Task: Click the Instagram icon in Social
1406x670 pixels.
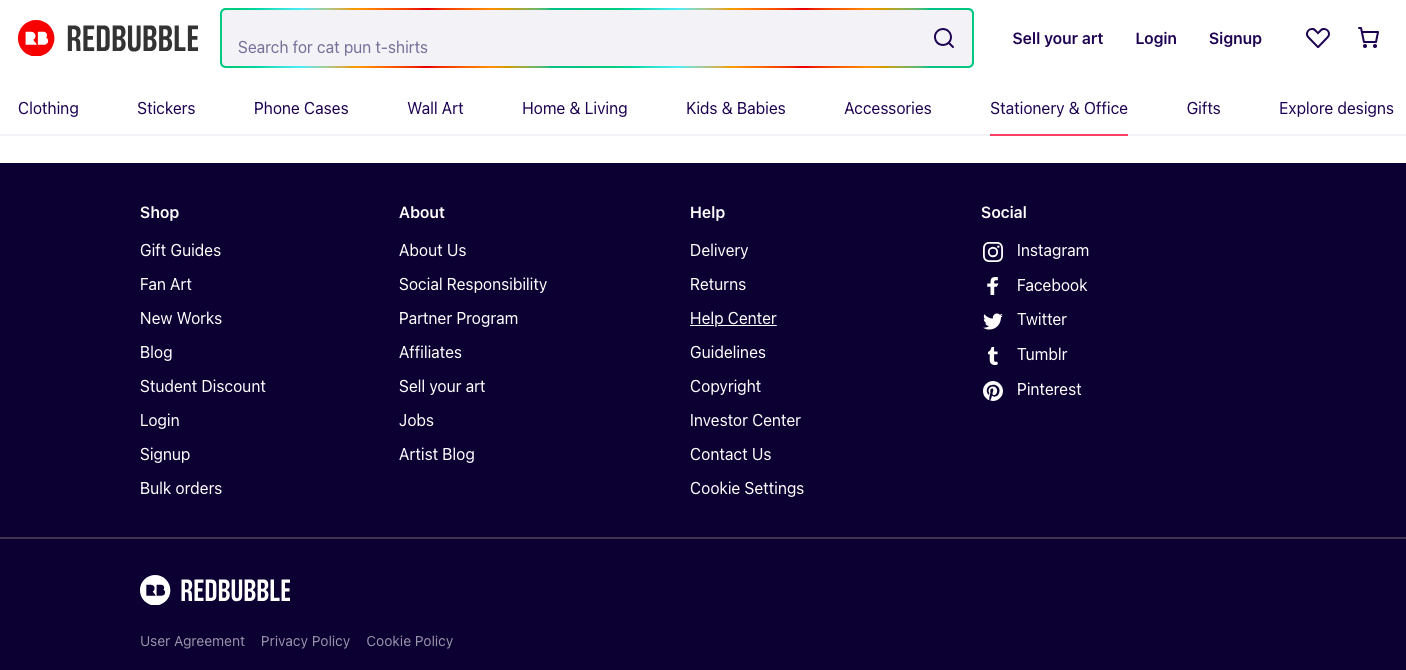Action: (993, 252)
